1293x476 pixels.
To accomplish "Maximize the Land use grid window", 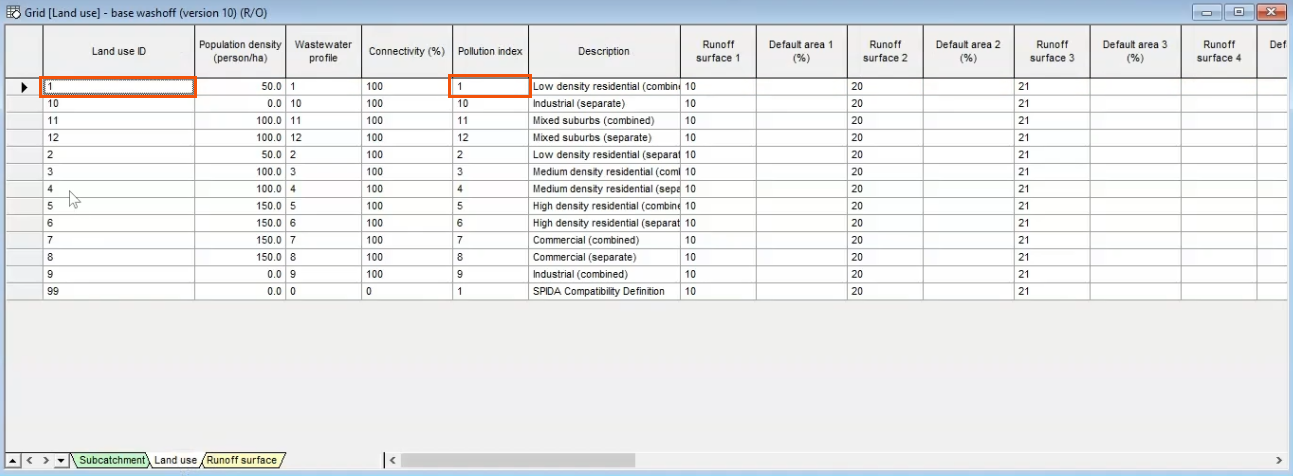I will tap(1238, 12).
